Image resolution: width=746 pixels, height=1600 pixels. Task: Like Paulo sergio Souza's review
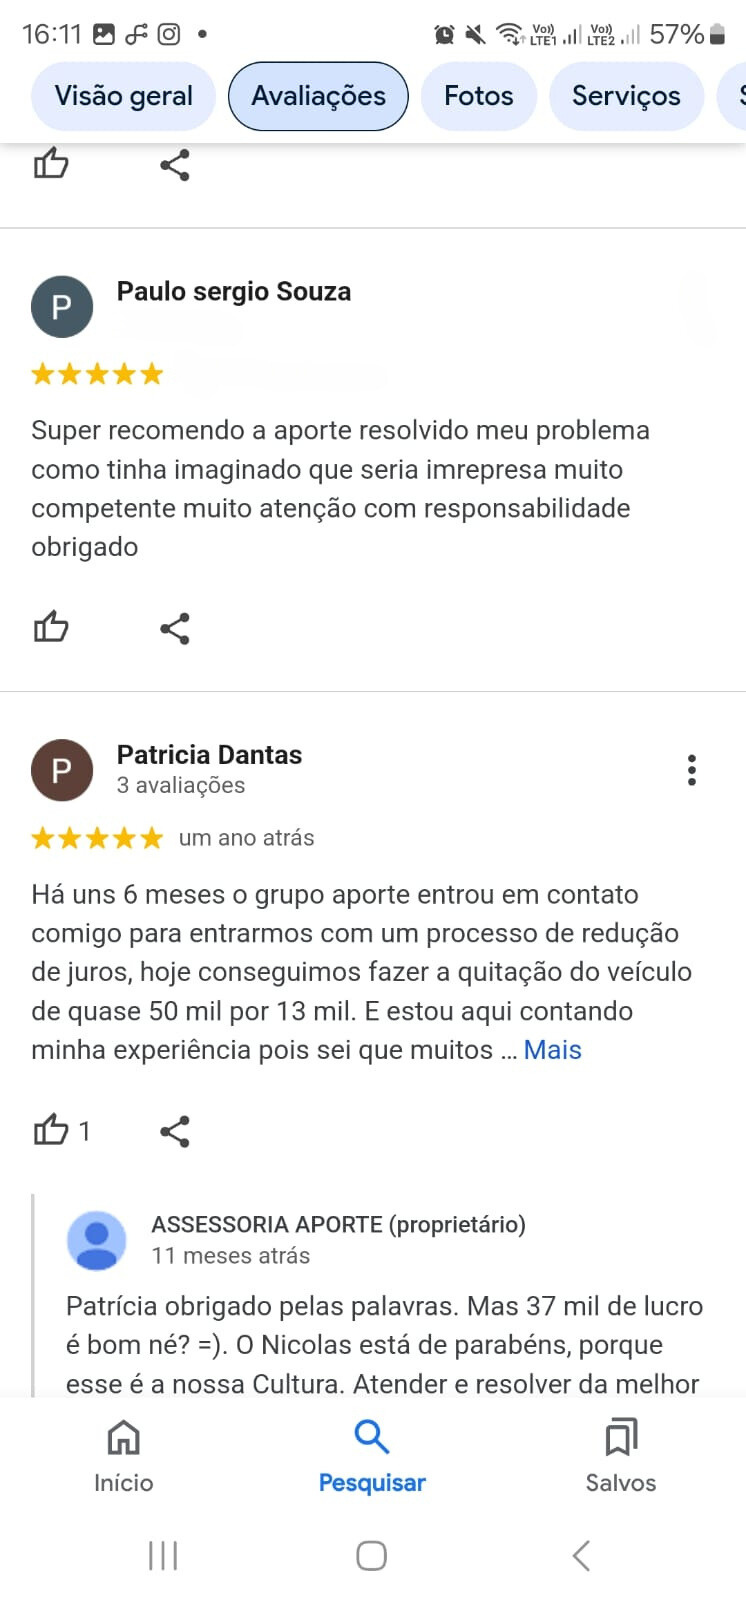[x=51, y=628]
